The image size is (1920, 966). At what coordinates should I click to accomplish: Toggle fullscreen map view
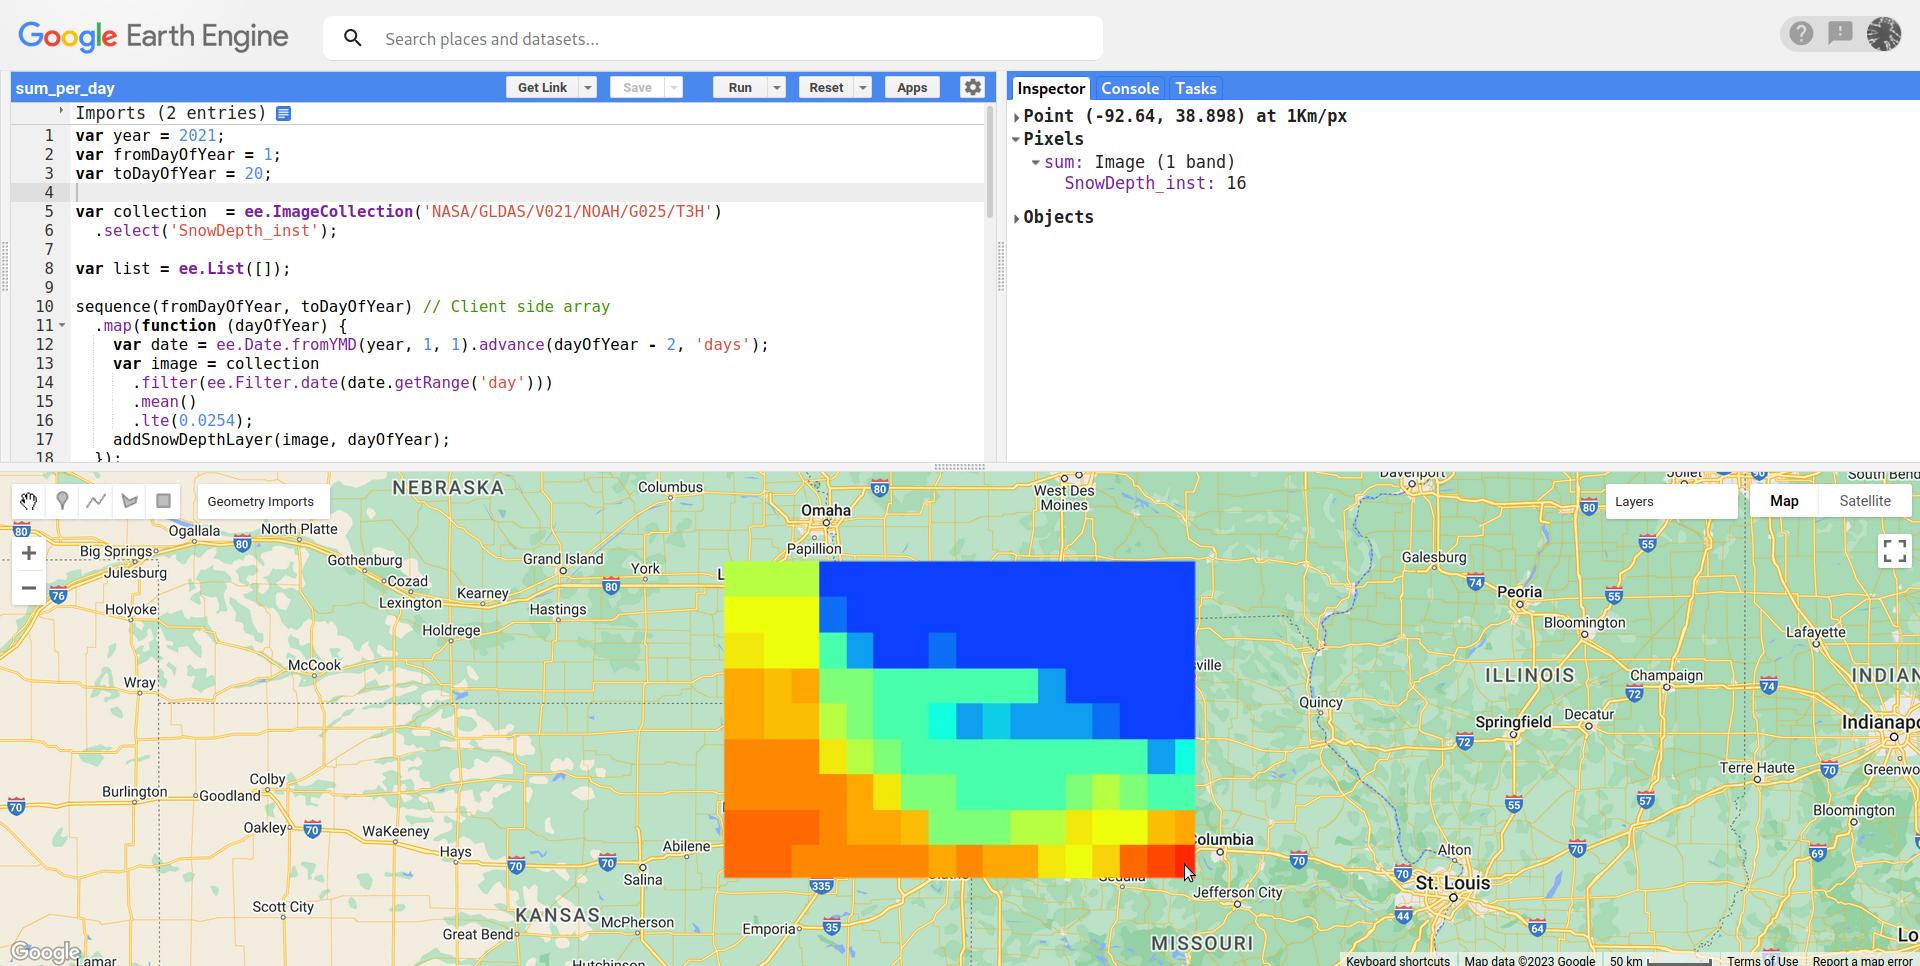1894,551
